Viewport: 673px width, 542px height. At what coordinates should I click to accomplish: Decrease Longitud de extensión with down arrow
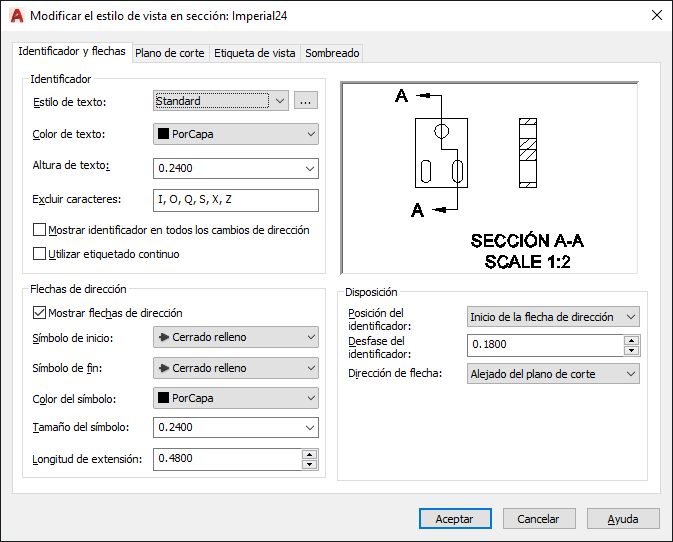click(x=309, y=465)
